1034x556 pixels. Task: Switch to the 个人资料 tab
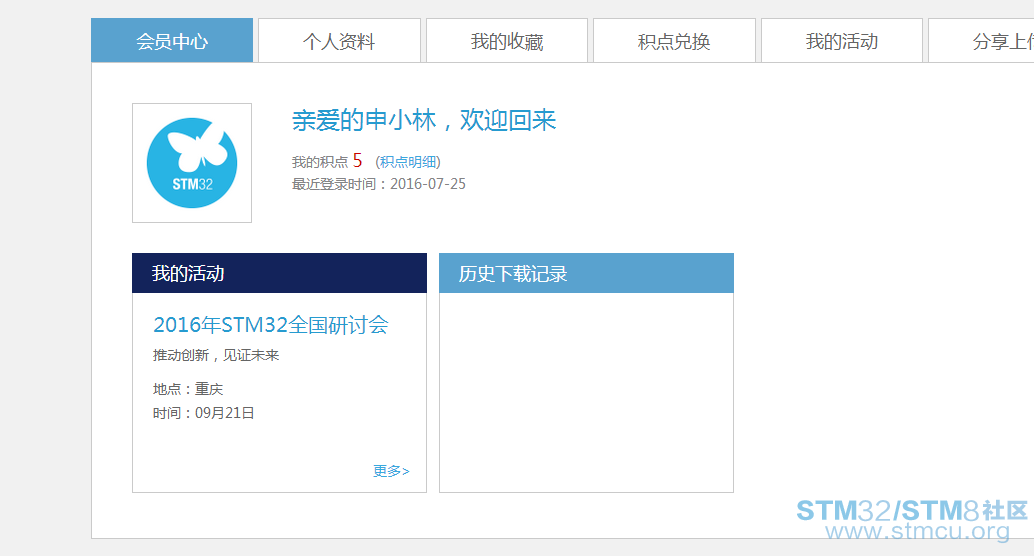(339, 40)
